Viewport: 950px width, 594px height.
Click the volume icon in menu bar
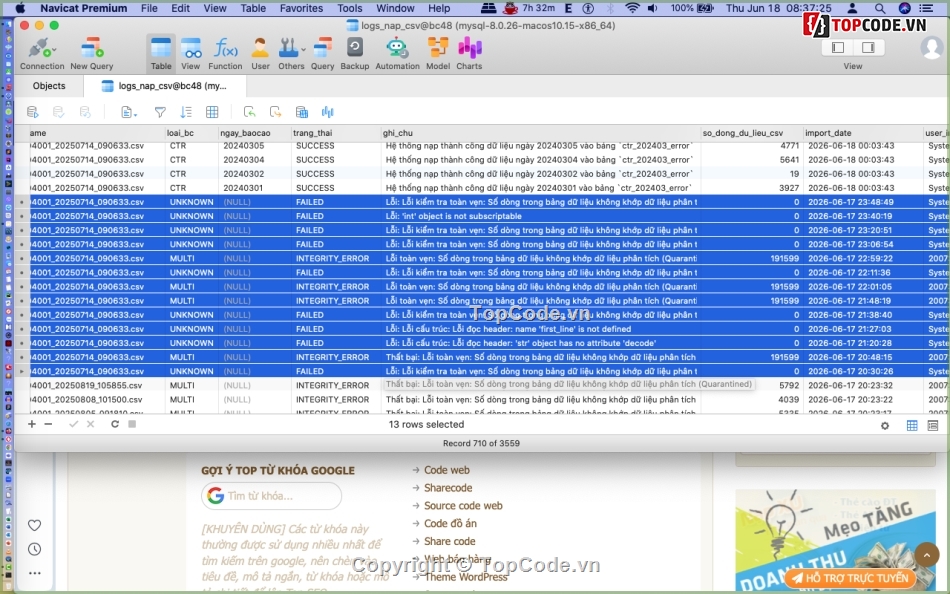653,8
